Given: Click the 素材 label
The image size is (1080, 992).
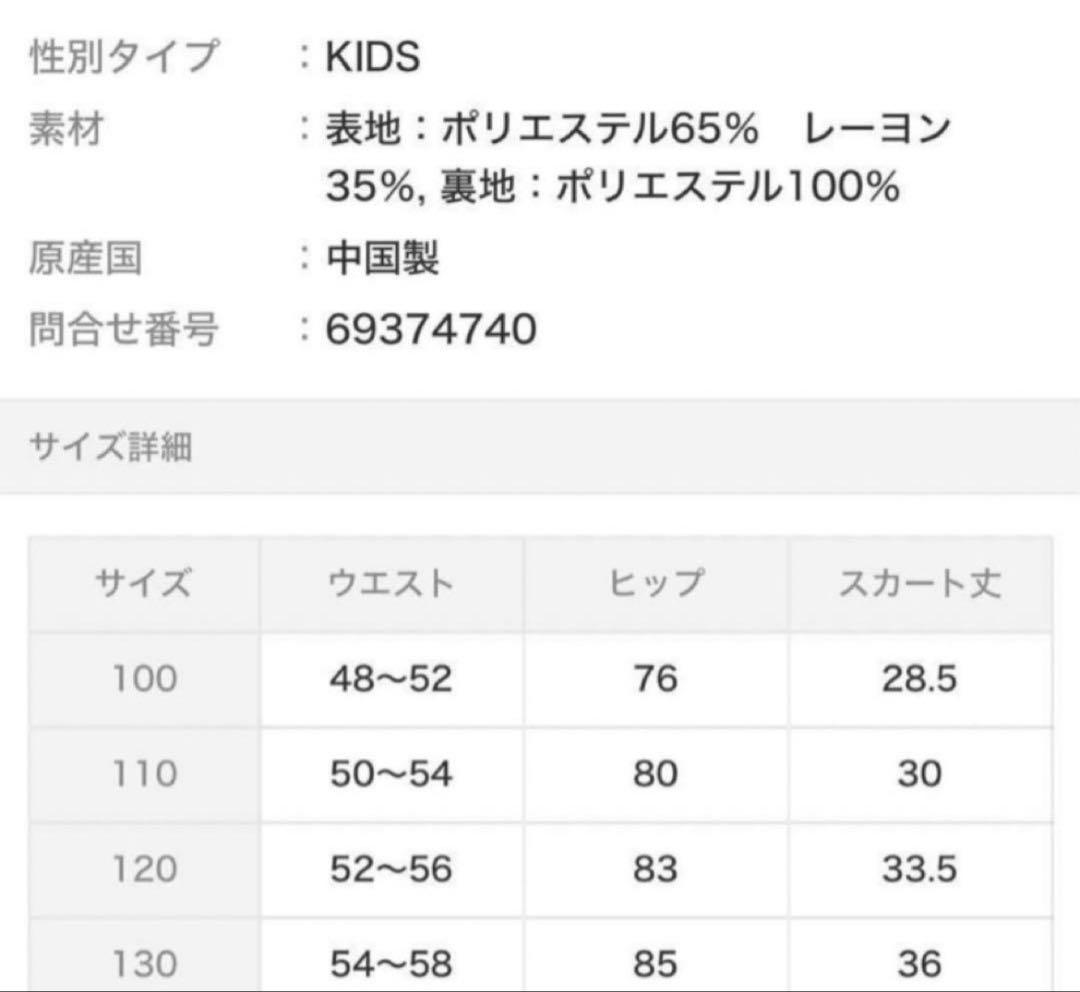Looking at the screenshot, I should [66, 129].
